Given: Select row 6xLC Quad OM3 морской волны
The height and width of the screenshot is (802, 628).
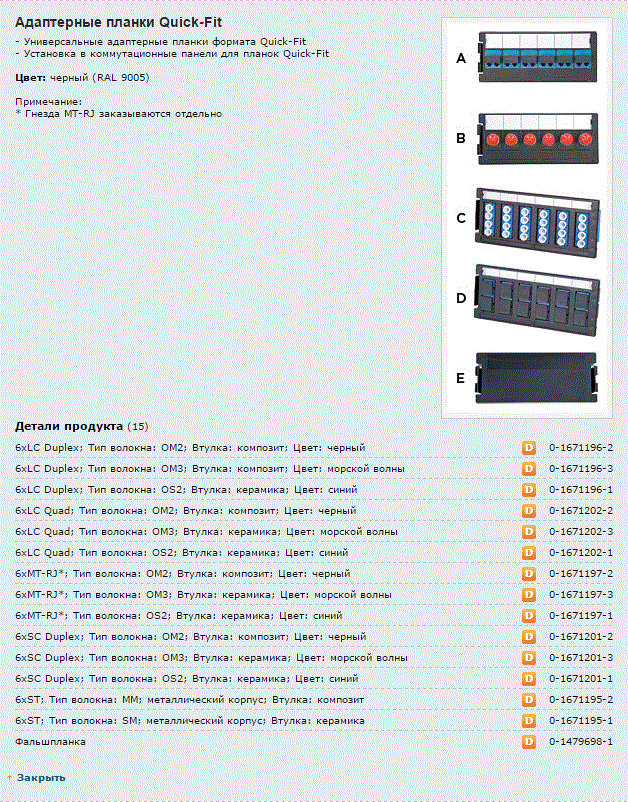Looking at the screenshot, I should tap(207, 531).
